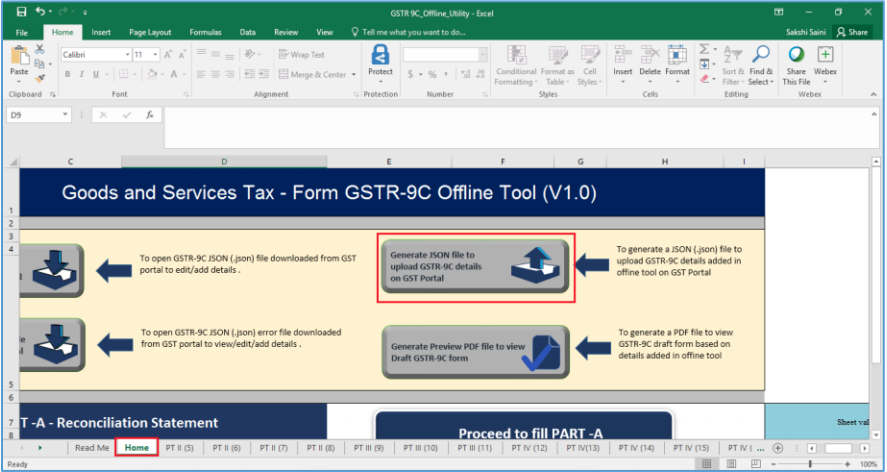This screenshot has height=472, width=887.
Task: Click the Undo arrow icon
Action: click(40, 12)
